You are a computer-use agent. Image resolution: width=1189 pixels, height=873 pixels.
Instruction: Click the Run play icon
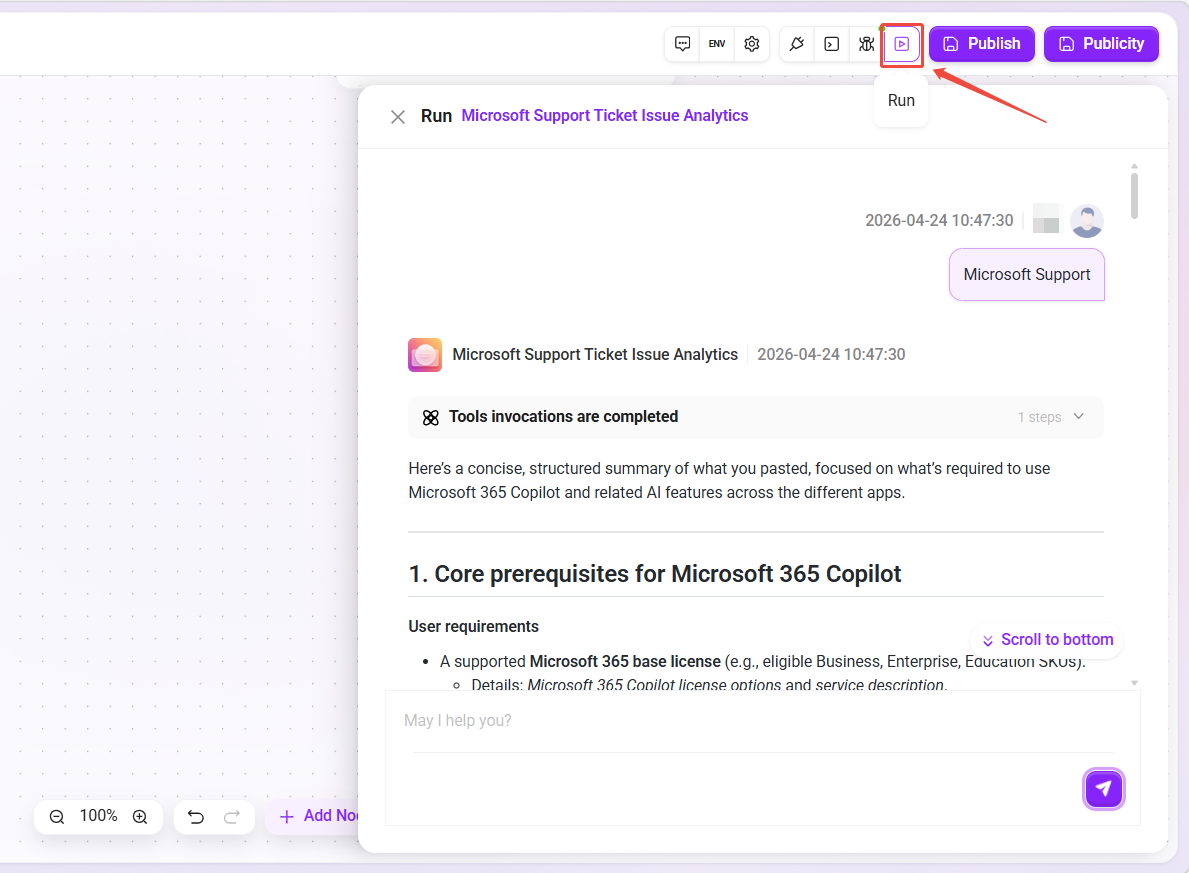tap(902, 44)
